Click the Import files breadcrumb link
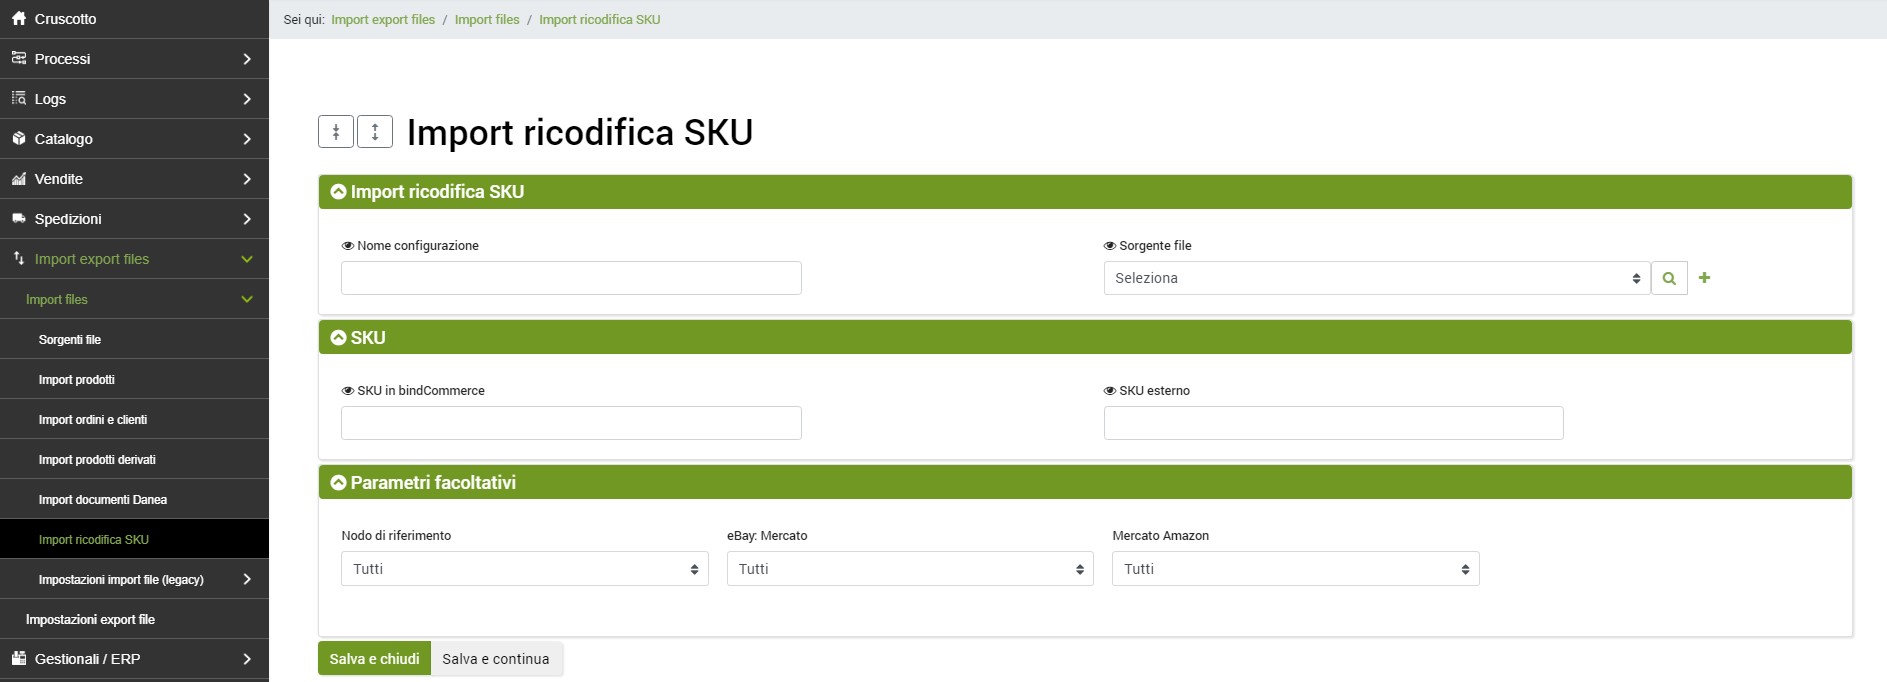 coord(487,20)
